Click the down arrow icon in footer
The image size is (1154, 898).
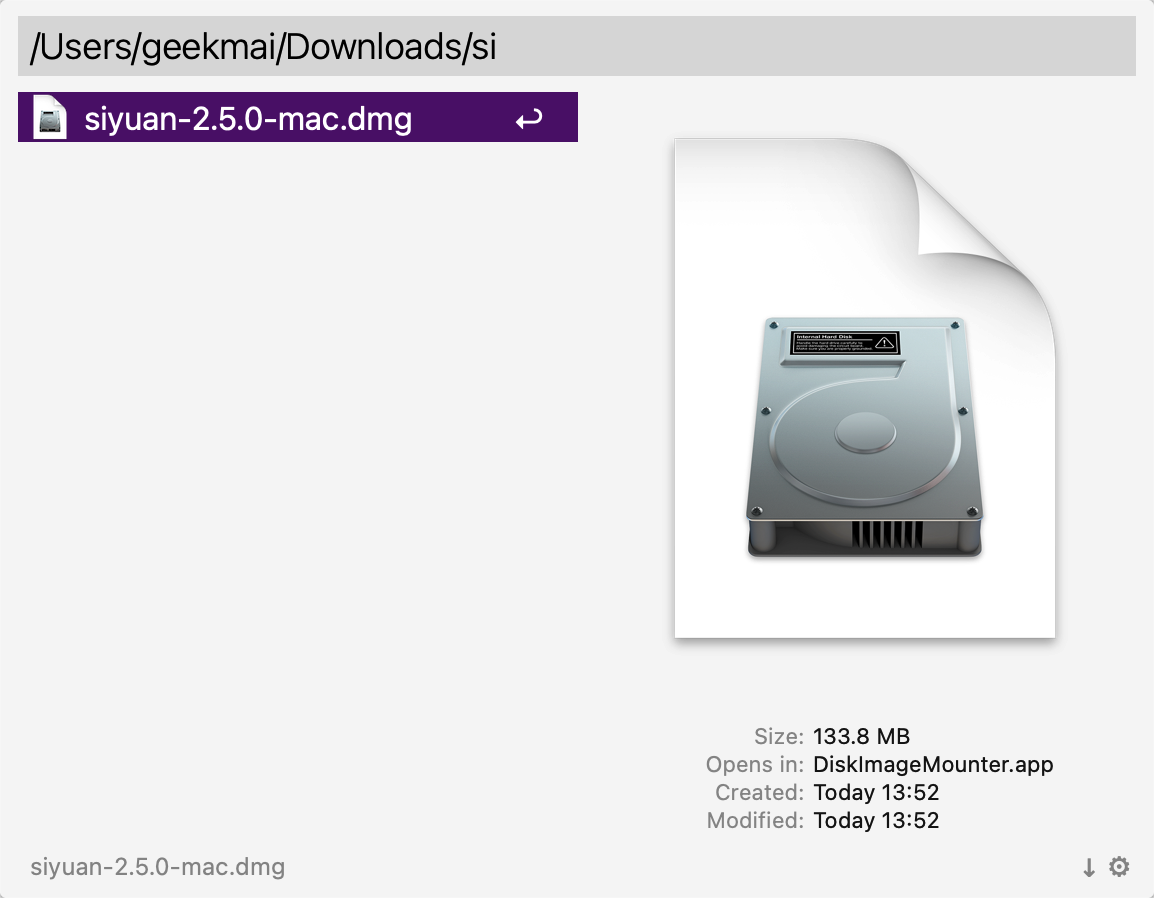(x=1088, y=867)
